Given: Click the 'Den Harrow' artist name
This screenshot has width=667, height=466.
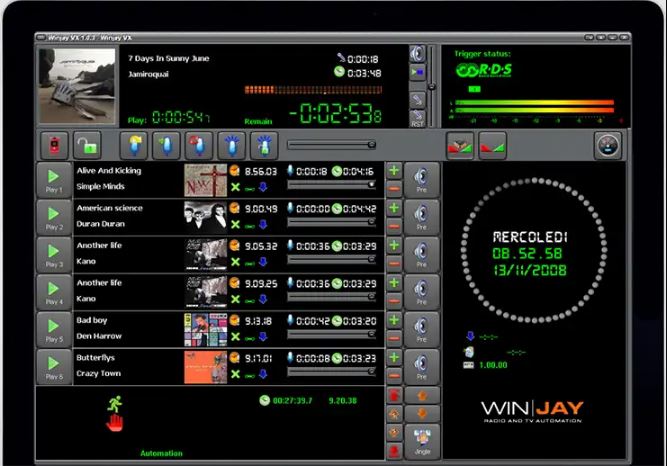Looking at the screenshot, I should pos(99,336).
